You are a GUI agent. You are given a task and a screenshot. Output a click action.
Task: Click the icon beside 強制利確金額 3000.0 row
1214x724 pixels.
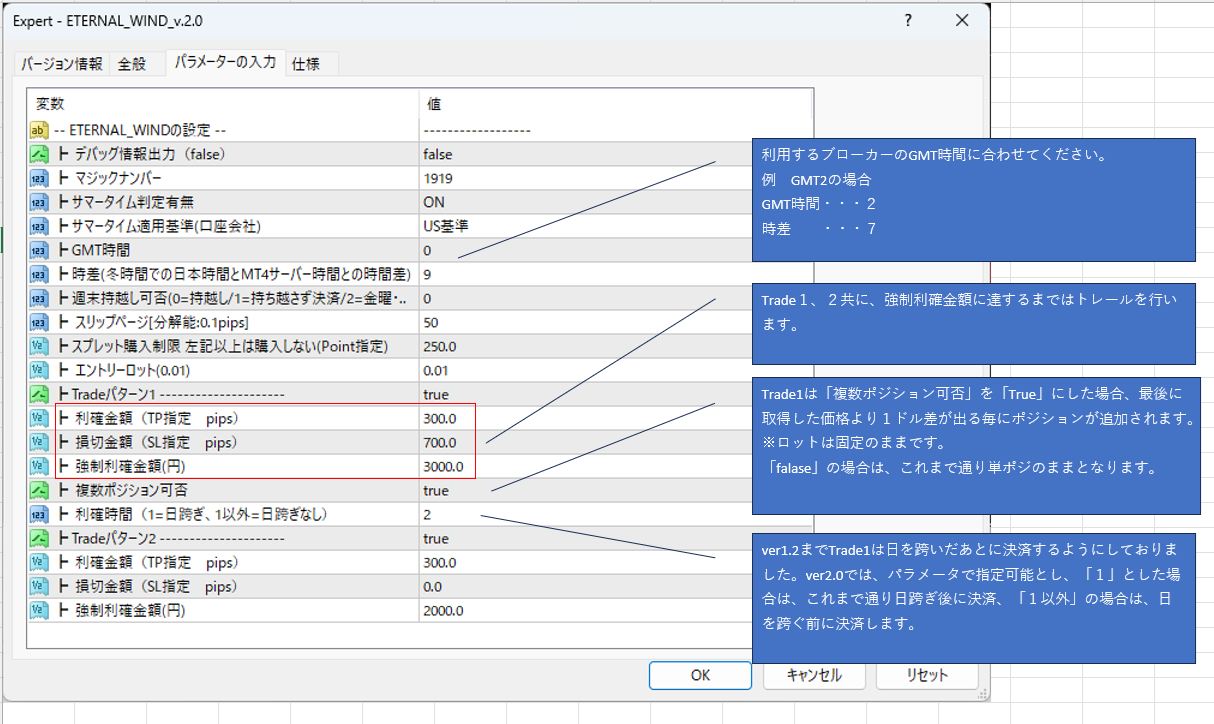pyautogui.click(x=39, y=466)
